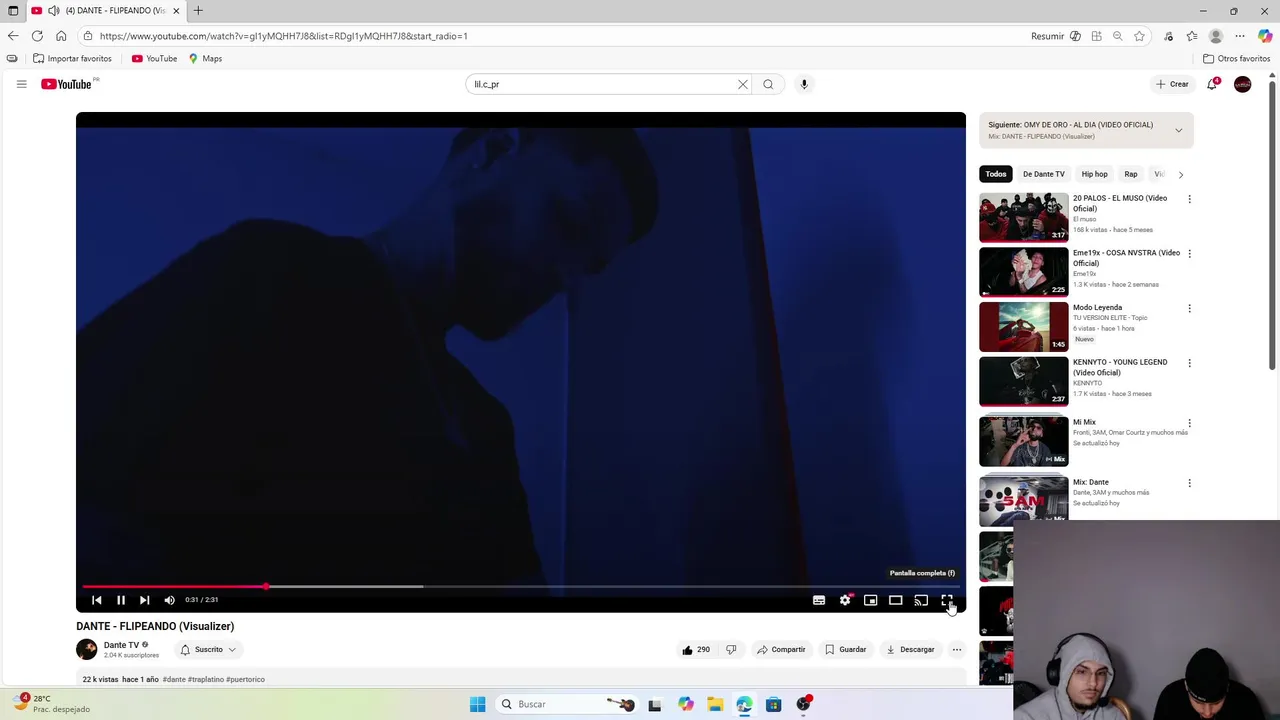Show more filter chips with right arrow
The width and height of the screenshot is (1280, 720).
(1180, 174)
